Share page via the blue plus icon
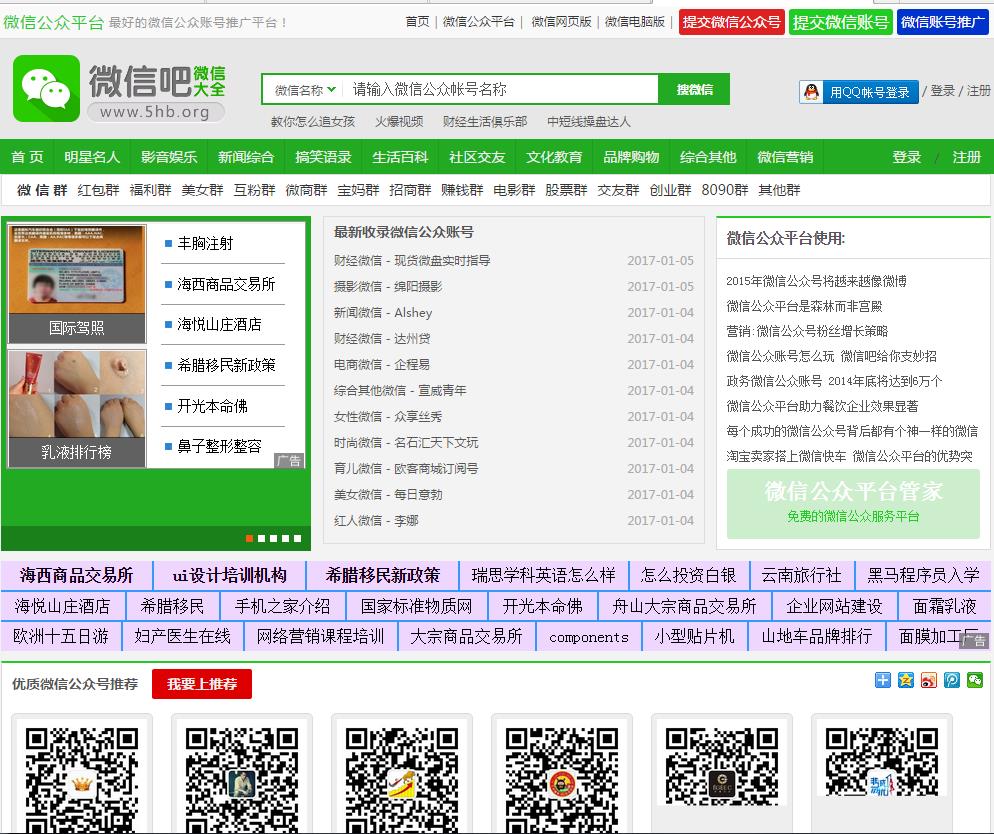Image resolution: width=994 pixels, height=834 pixels. [882, 680]
